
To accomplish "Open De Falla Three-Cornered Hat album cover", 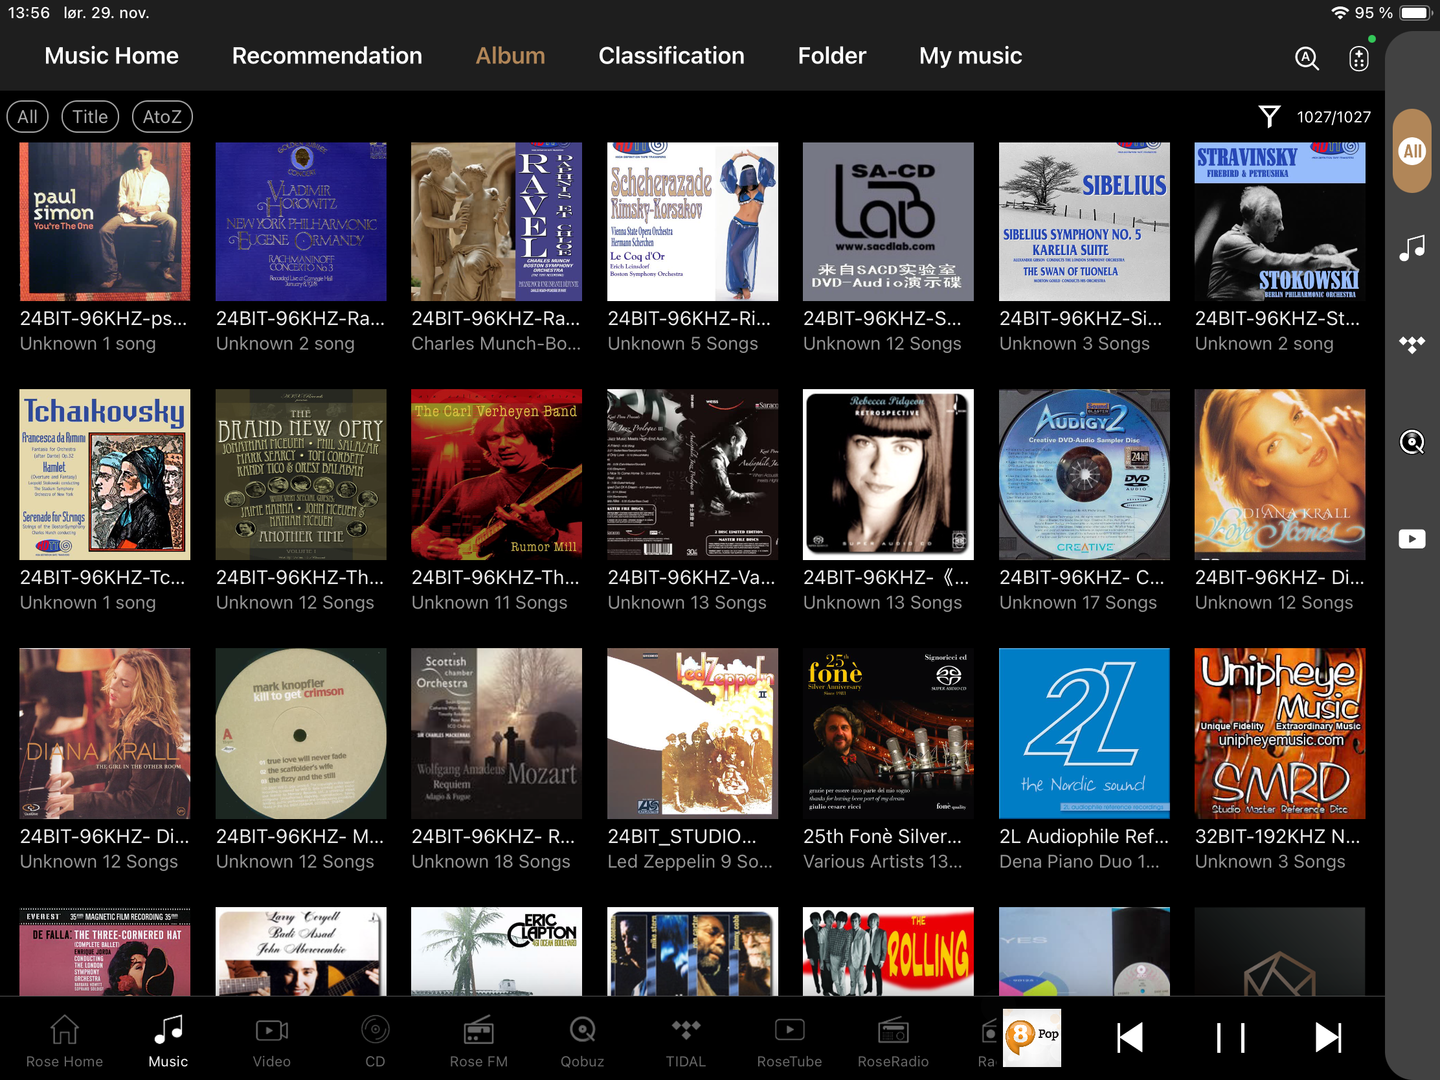I will (105, 952).
